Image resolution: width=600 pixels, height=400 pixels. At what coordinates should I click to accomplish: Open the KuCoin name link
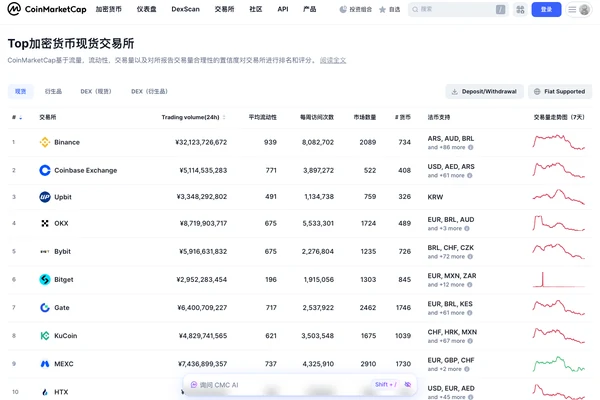click(x=65, y=336)
